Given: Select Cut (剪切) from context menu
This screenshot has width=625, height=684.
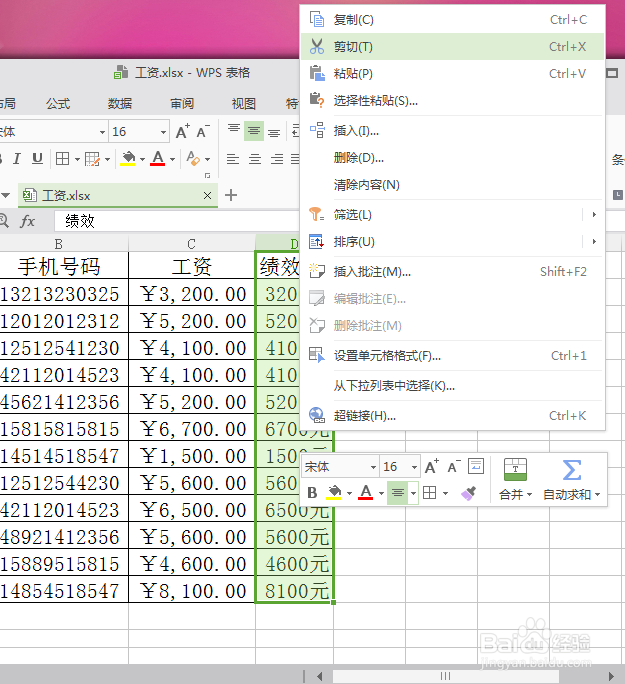Looking at the screenshot, I should coord(452,47).
